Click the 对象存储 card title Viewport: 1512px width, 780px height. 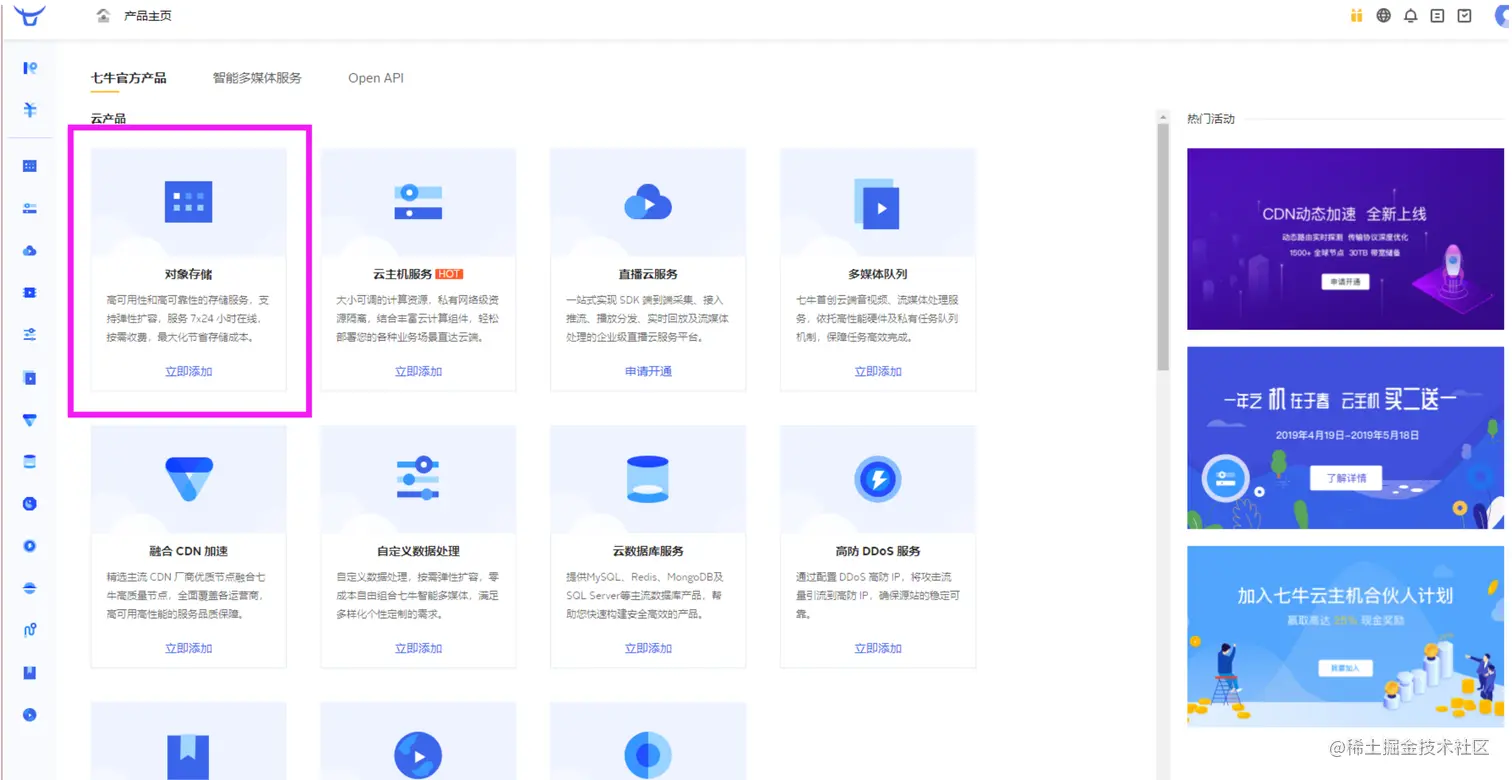pyautogui.click(x=189, y=274)
